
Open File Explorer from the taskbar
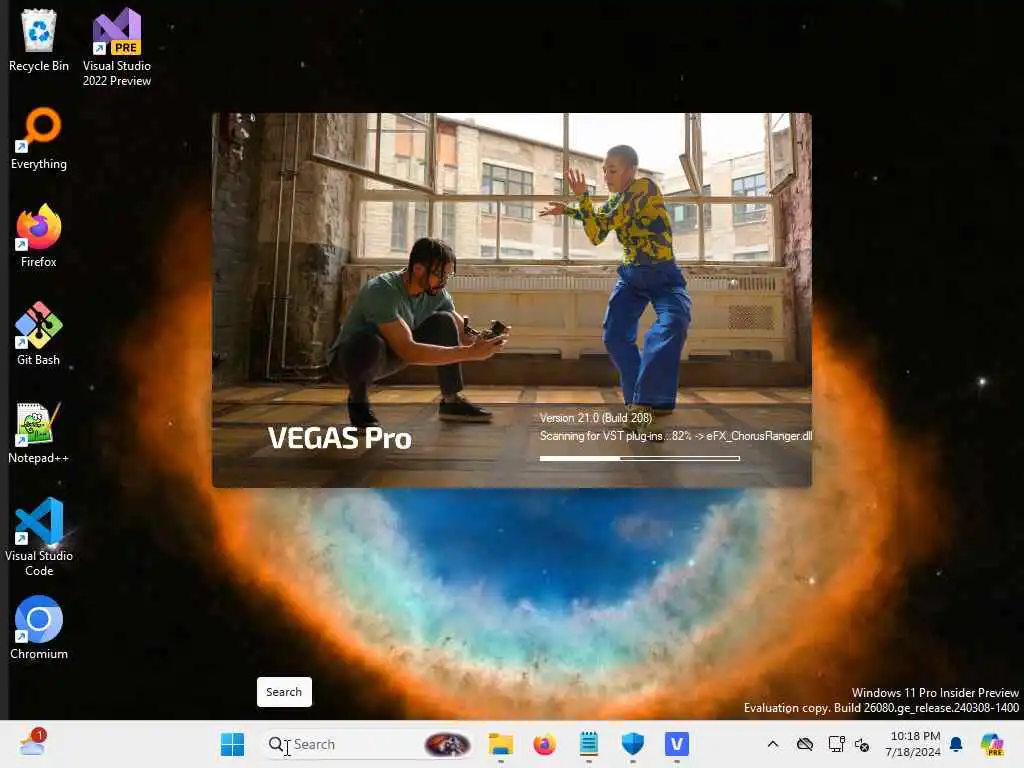point(501,744)
